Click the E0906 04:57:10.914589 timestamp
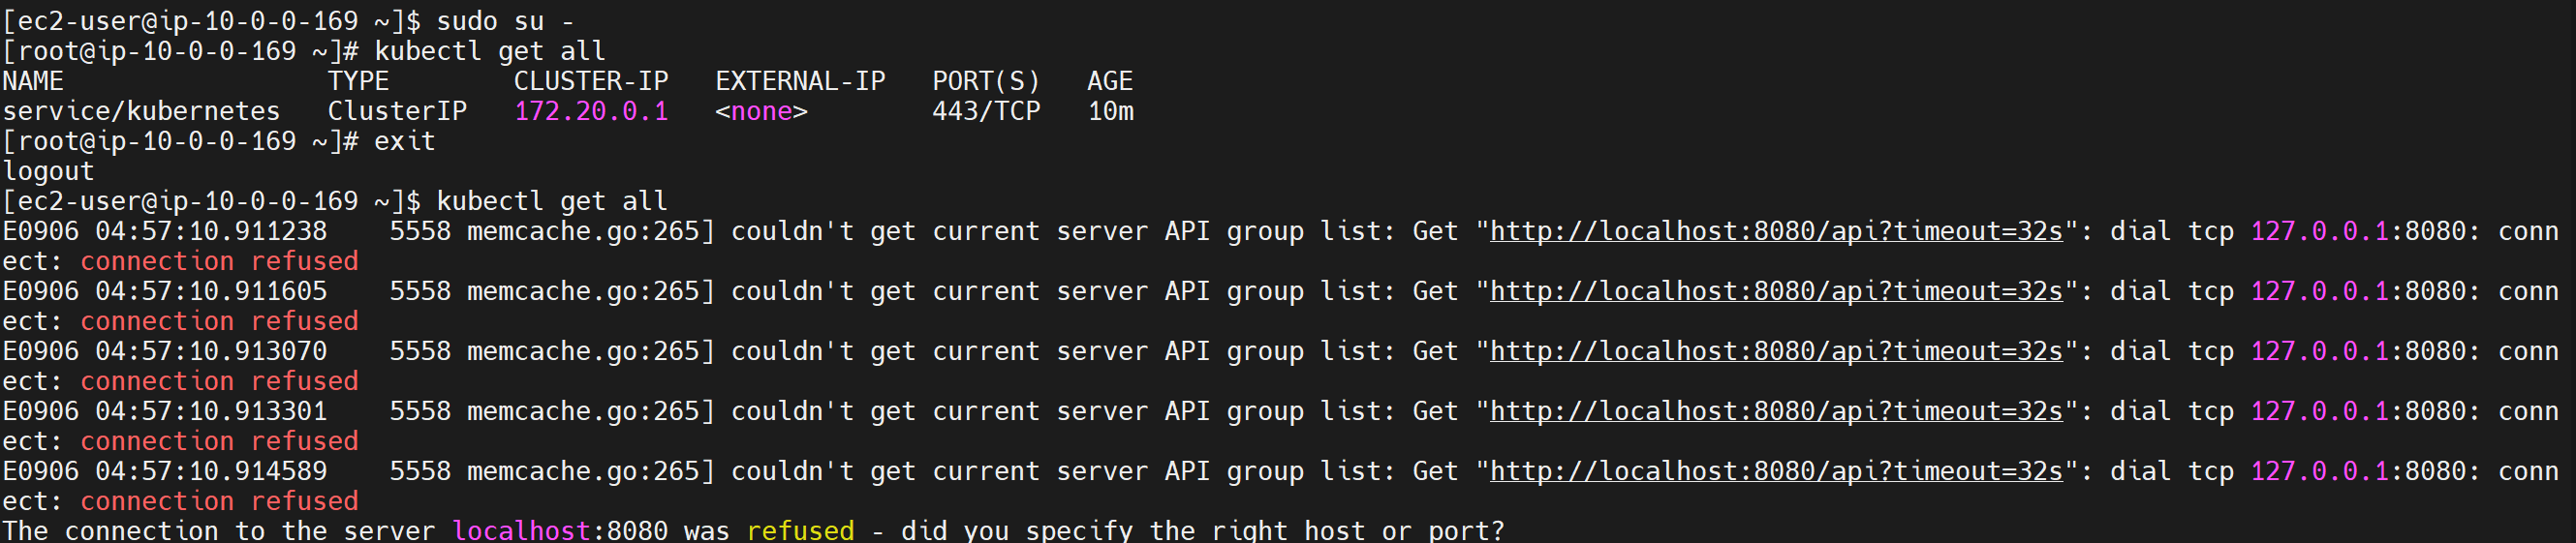 point(164,471)
